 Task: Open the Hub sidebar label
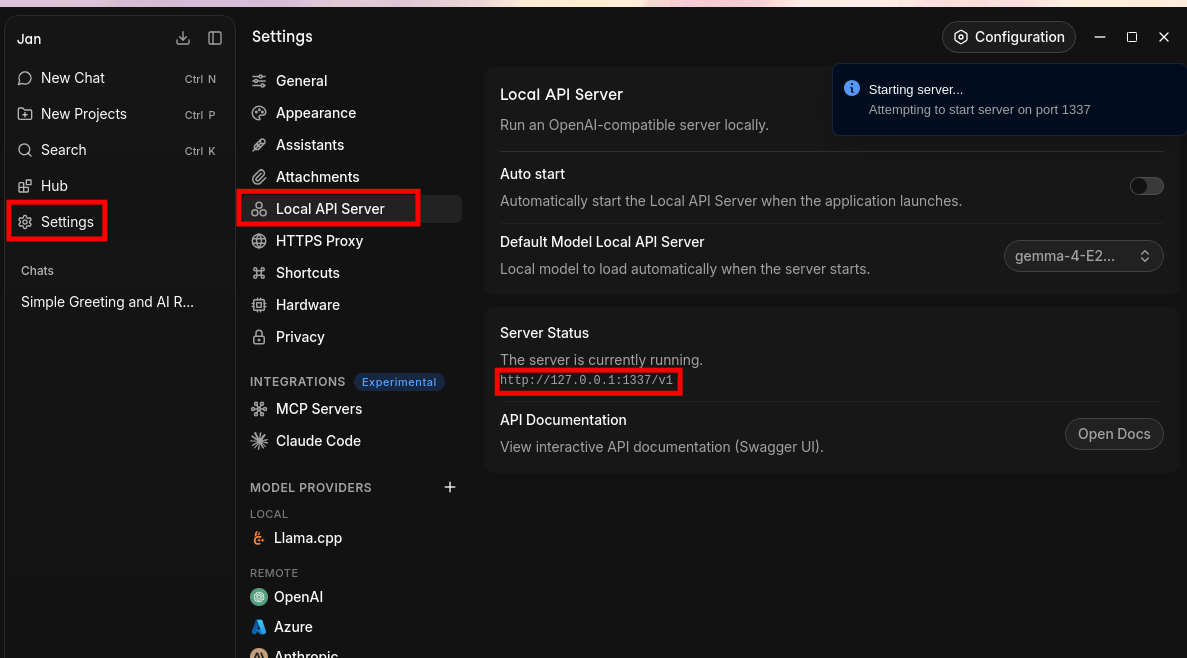click(54, 186)
